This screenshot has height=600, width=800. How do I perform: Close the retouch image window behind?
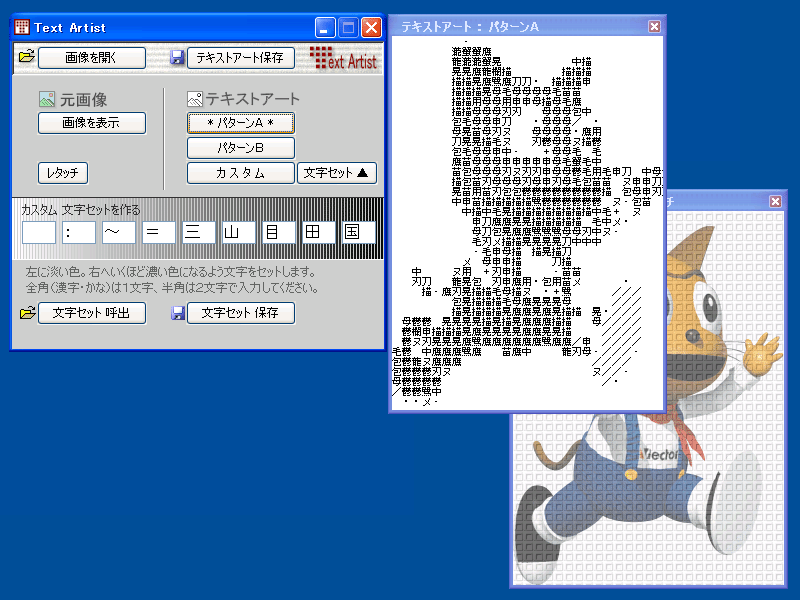point(776,201)
